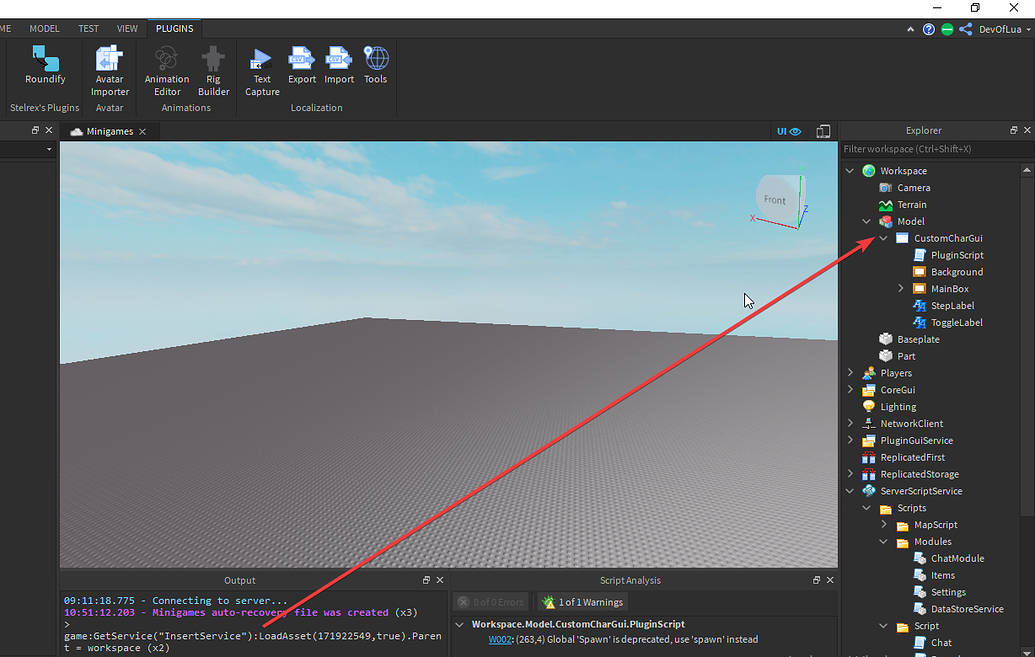Click the DevOfLua account button
1035x657 pixels.
[x=1000, y=29]
